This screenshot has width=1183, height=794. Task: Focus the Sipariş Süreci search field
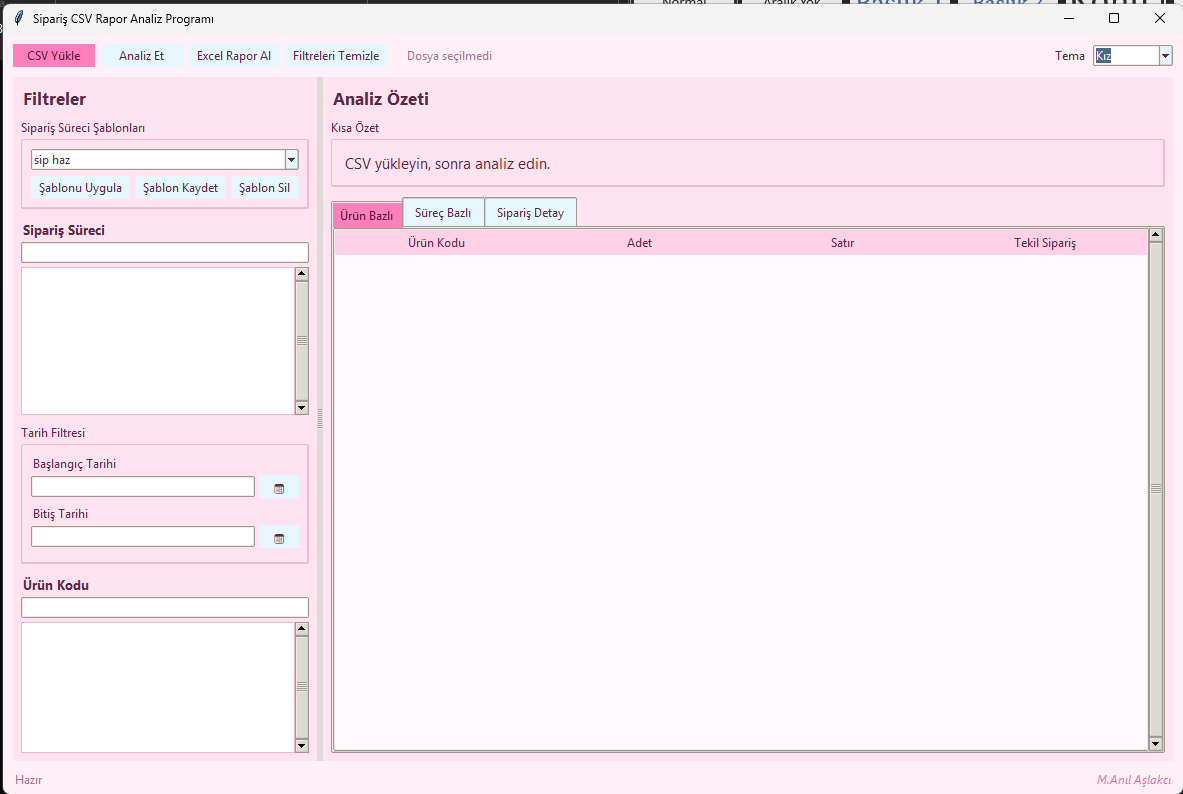[x=164, y=252]
